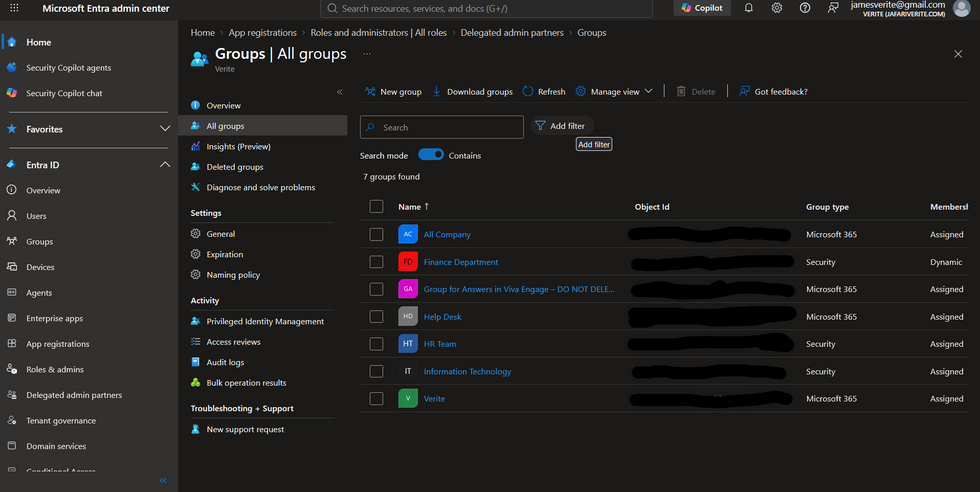The height and width of the screenshot is (492, 980).
Task: Open Security Copilot chat
Action: [x=64, y=93]
